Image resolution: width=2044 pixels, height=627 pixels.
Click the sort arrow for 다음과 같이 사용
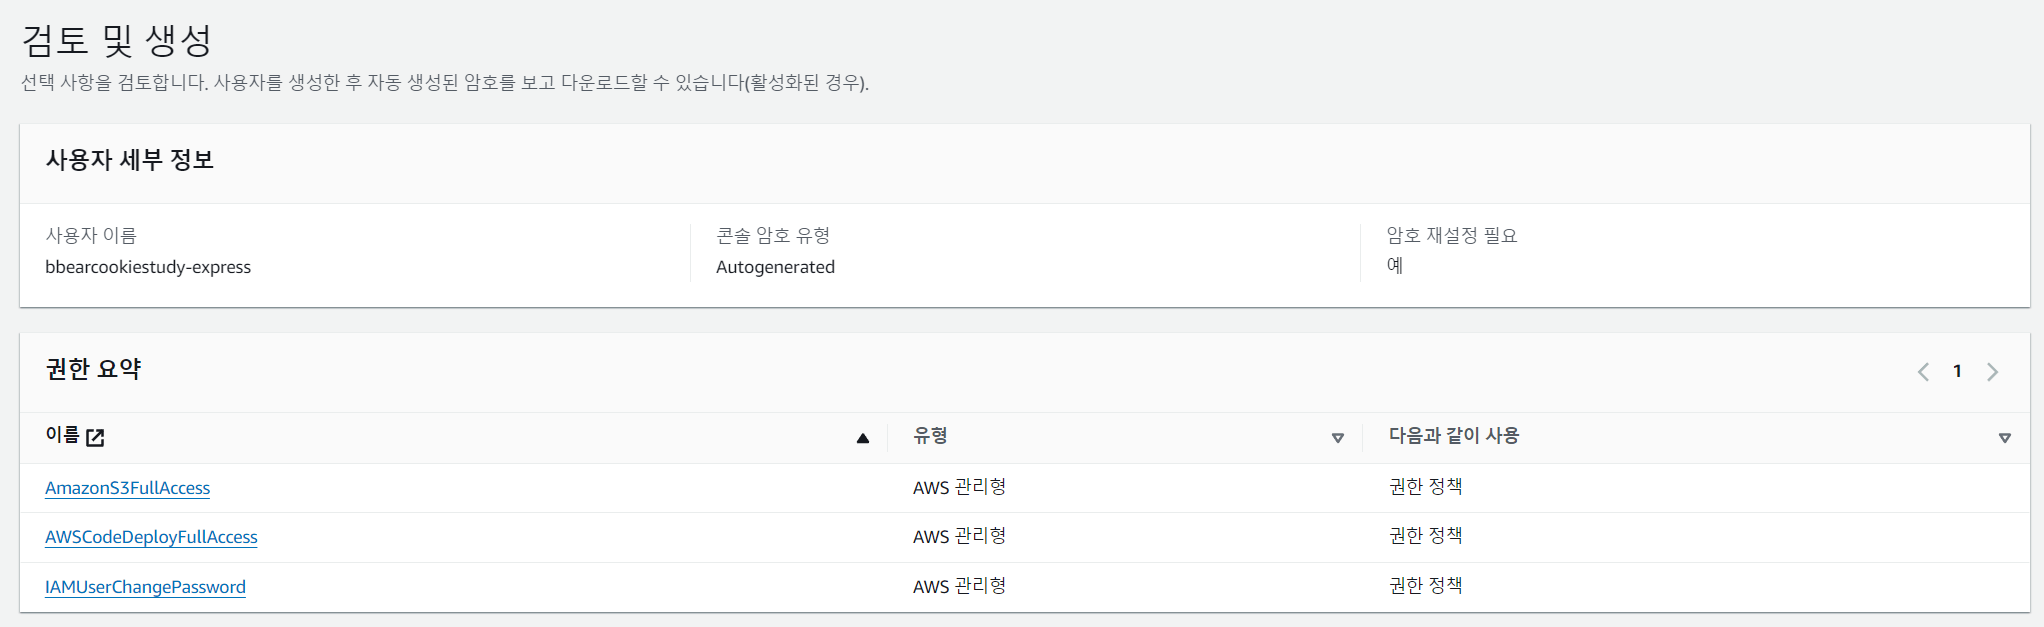2004,438
